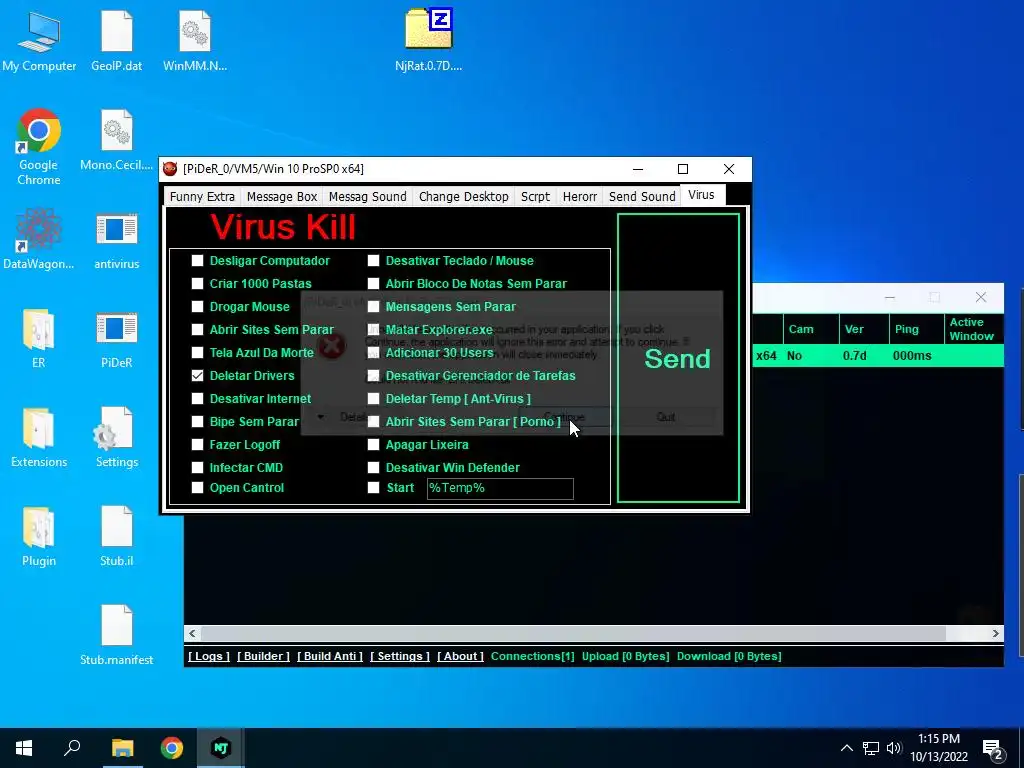Viewport: 1024px width, 768px height.
Task: Open volume tray icon
Action: [x=894, y=748]
